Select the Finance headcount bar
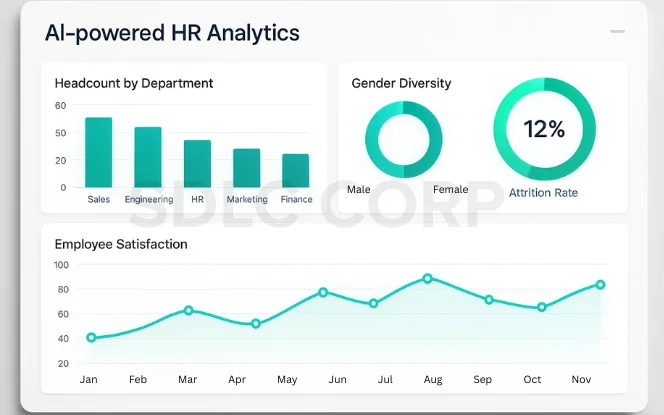664x415 pixels. coord(295,170)
